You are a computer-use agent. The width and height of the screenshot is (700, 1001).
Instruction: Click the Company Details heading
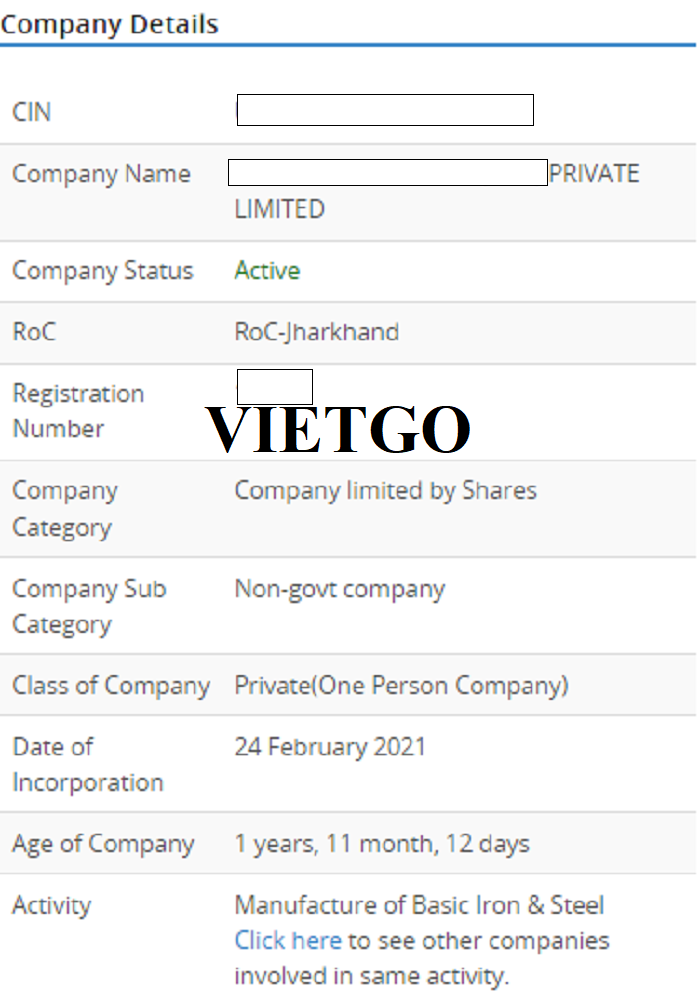(x=109, y=24)
